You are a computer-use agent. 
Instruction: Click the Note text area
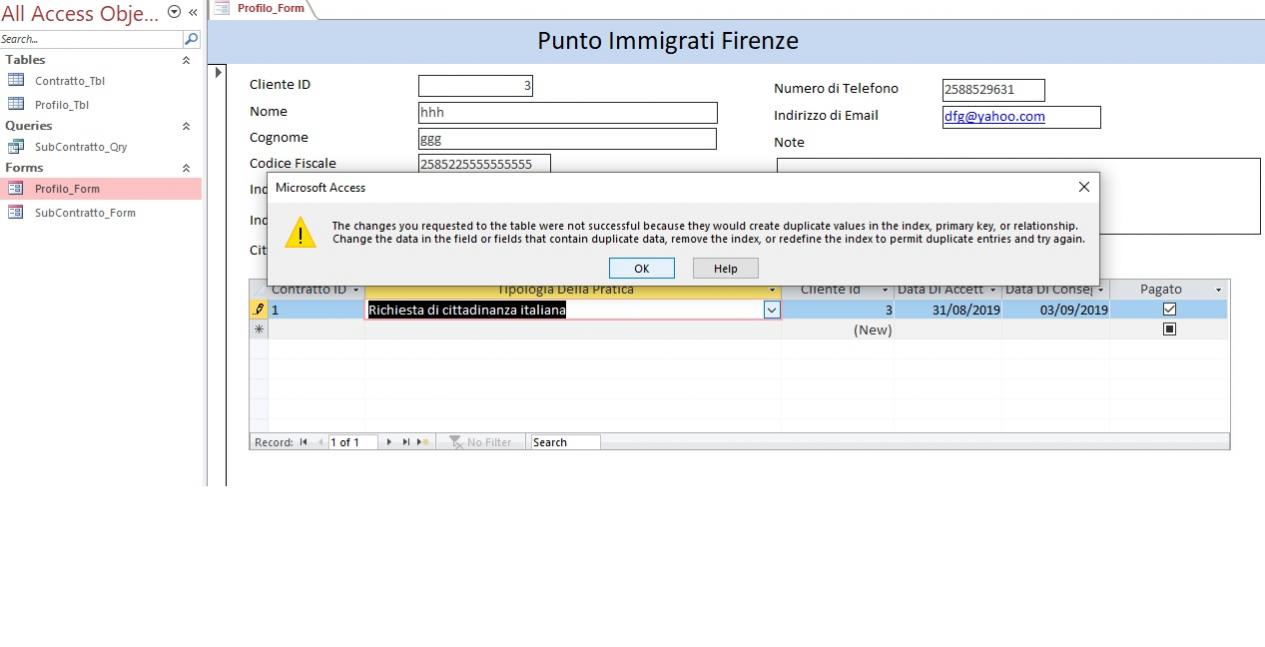tap(1180, 196)
